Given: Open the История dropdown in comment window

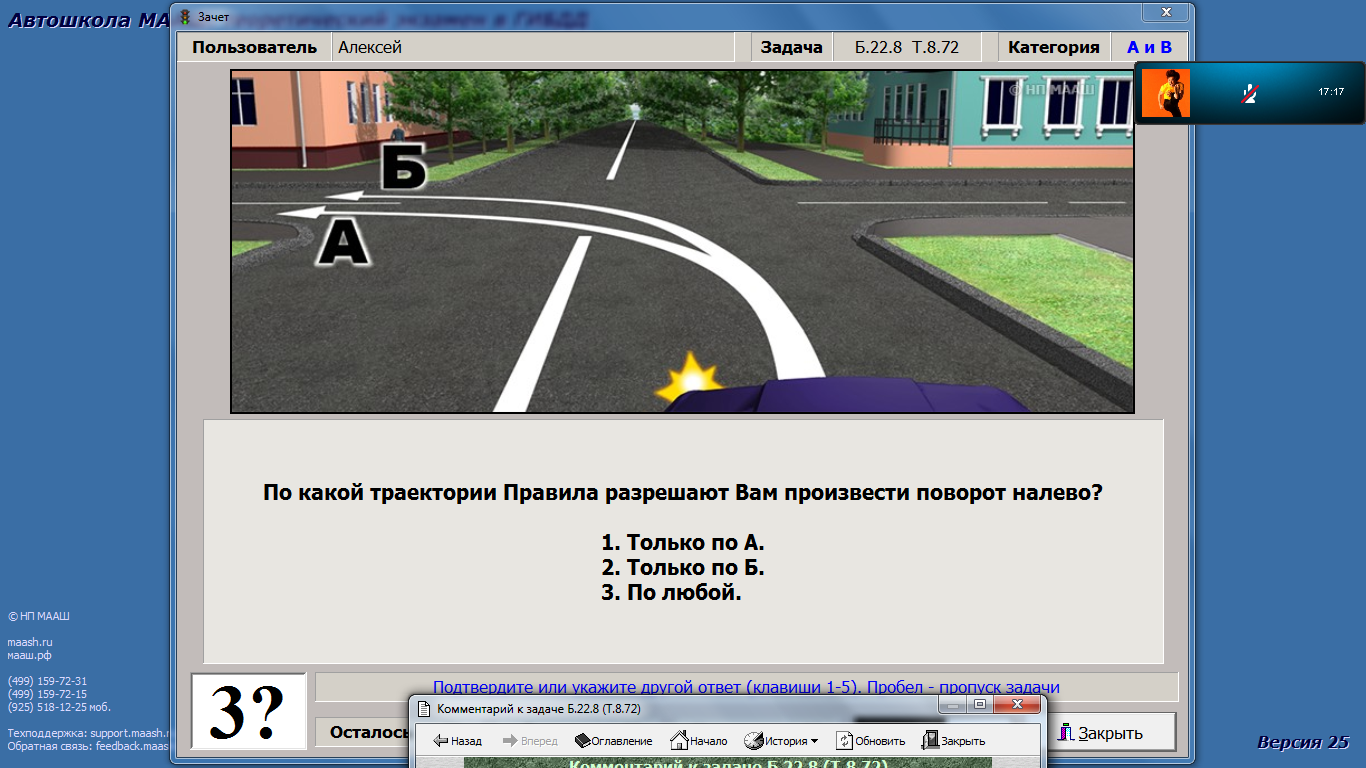Looking at the screenshot, I should click(x=781, y=741).
